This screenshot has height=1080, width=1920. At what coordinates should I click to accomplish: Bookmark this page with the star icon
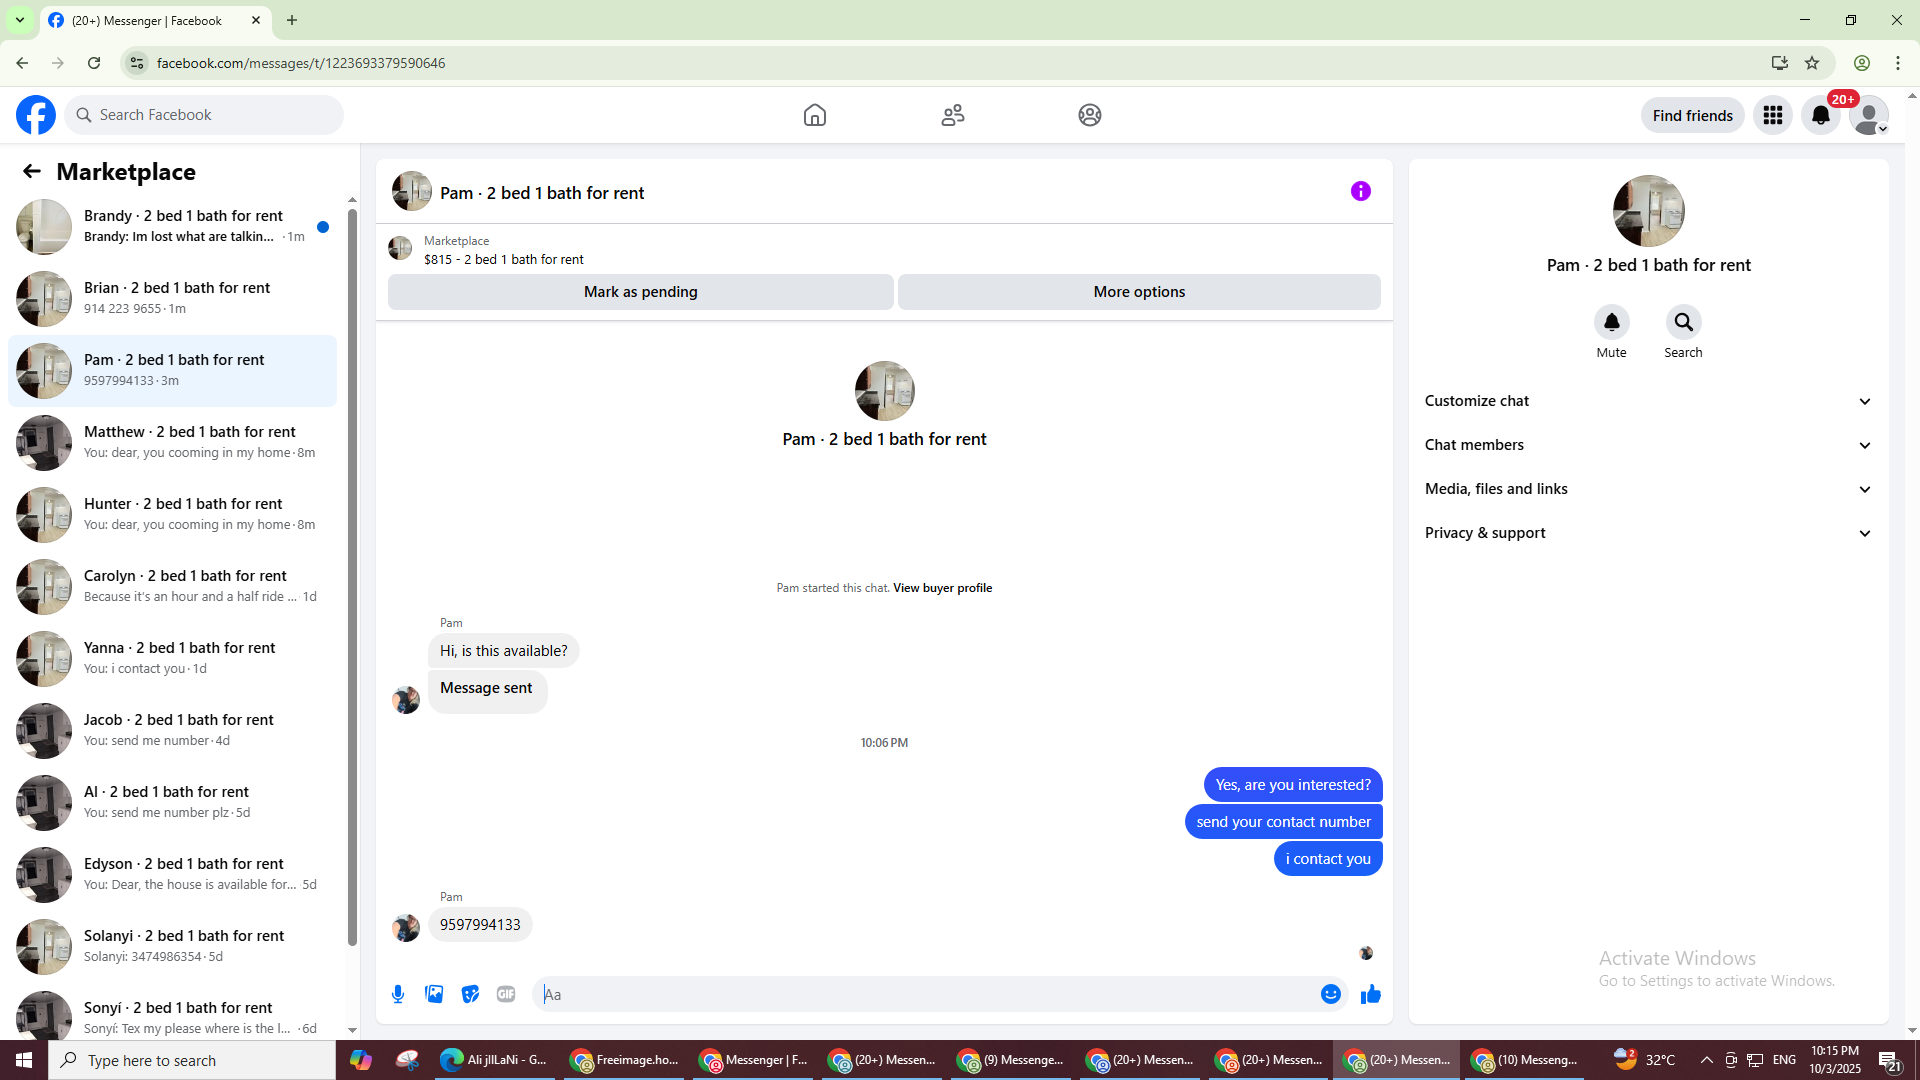pos(1812,63)
